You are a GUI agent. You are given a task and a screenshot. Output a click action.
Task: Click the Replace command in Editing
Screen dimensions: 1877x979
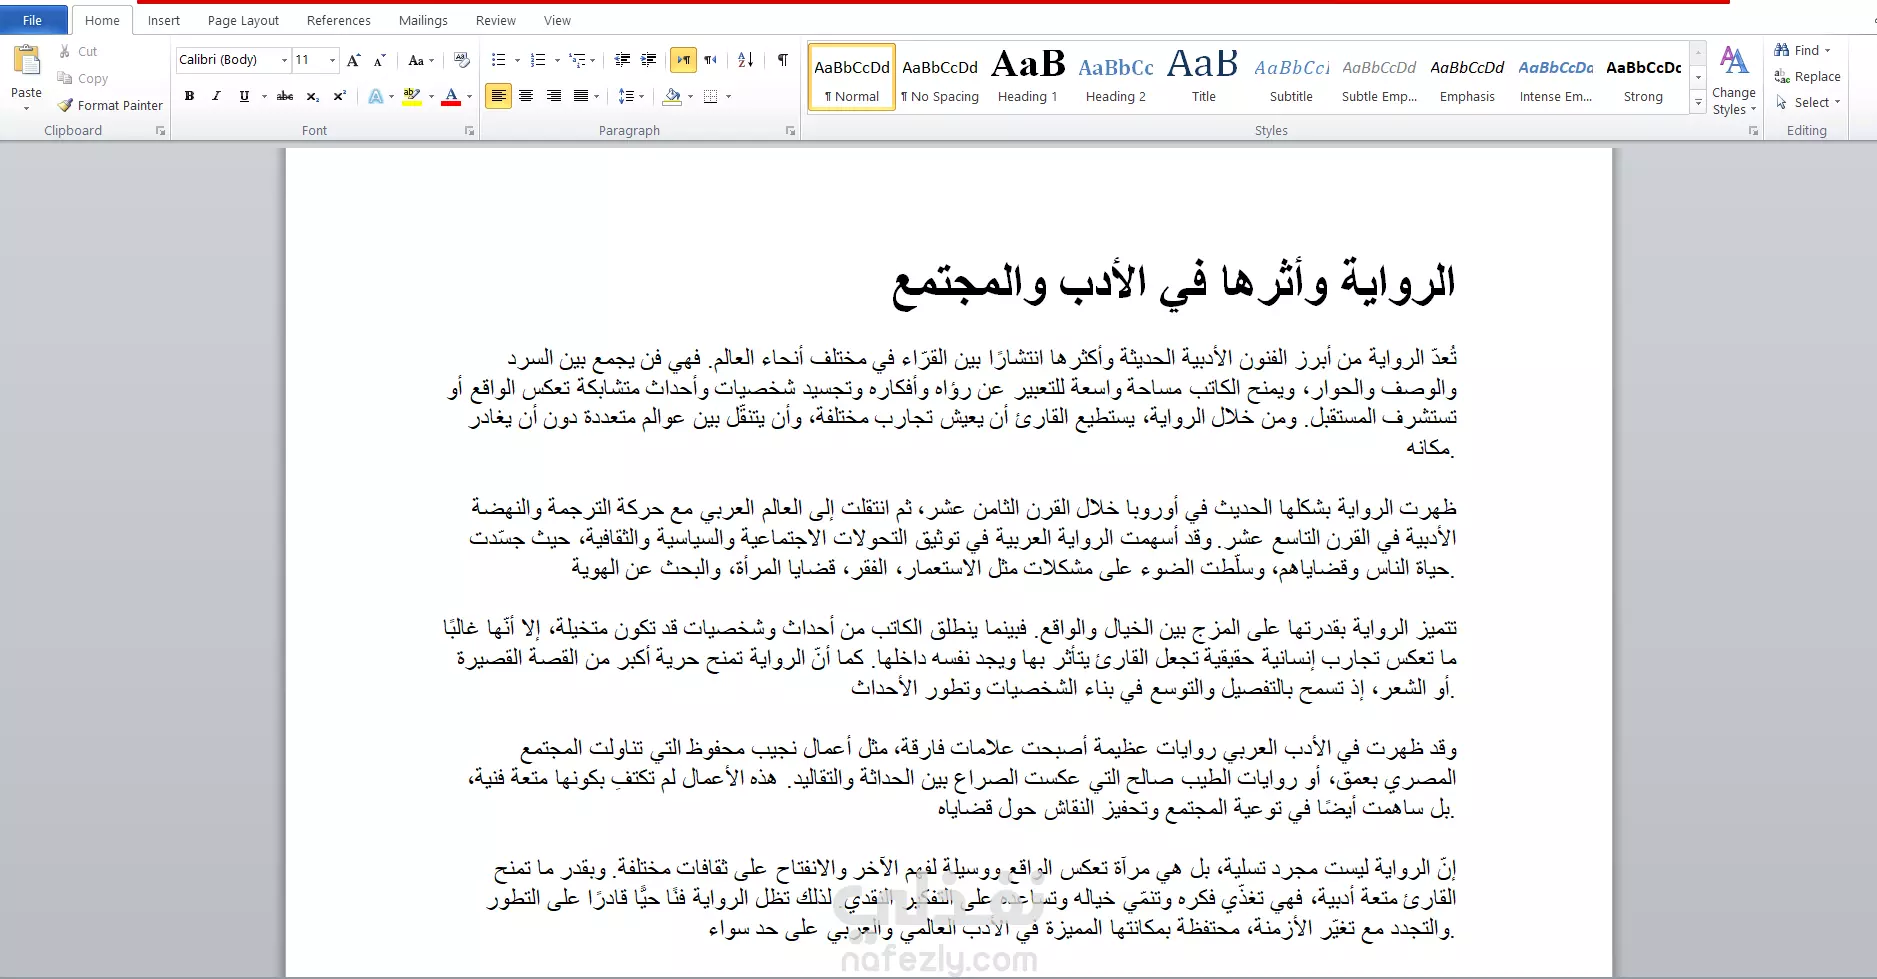[x=1807, y=77]
